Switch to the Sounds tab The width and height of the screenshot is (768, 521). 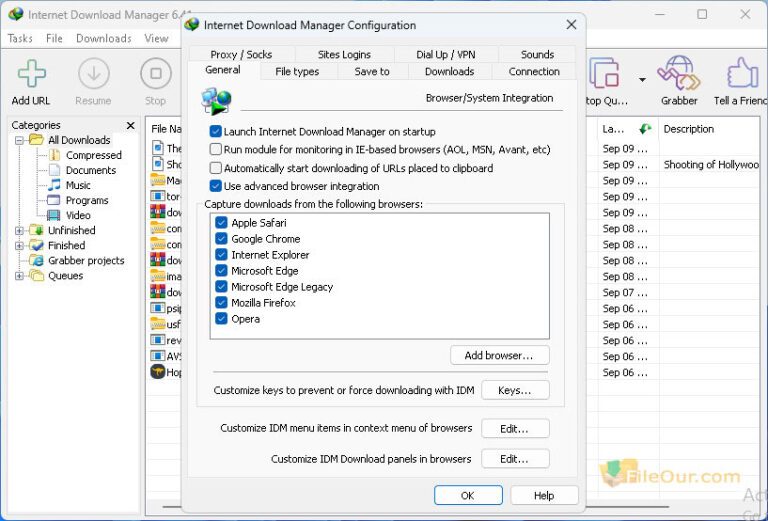tap(537, 54)
